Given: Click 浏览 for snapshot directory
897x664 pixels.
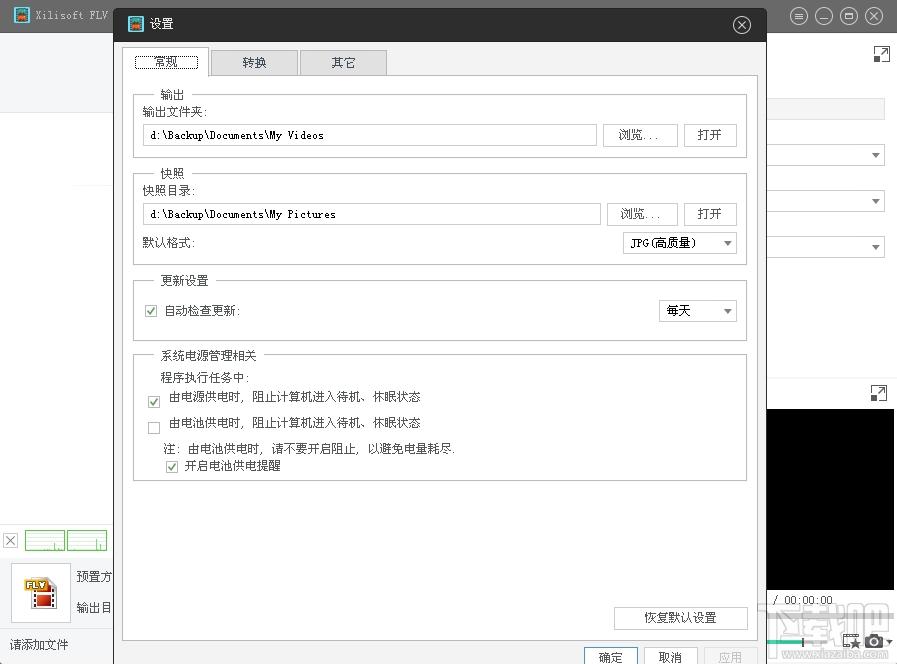Looking at the screenshot, I should pos(642,214).
